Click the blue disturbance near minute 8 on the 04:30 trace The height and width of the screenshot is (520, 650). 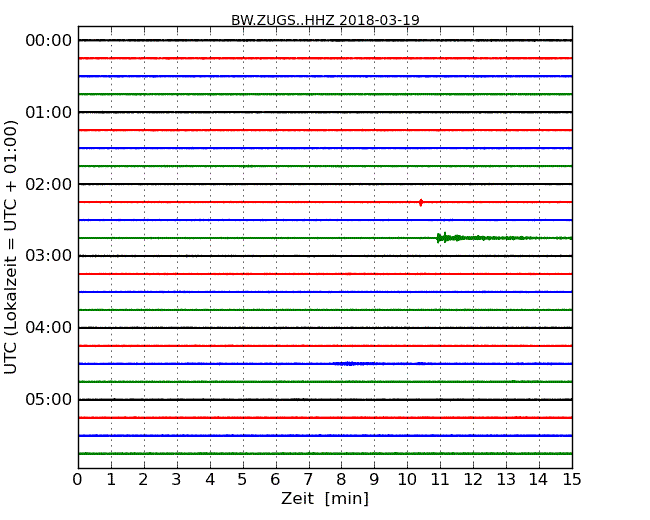point(350,364)
